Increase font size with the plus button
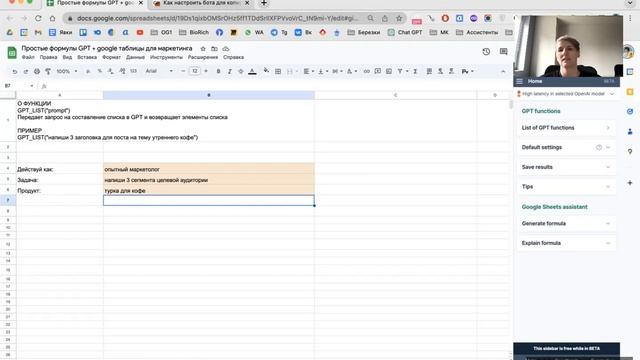The height and width of the screenshot is (360, 640). tap(206, 71)
